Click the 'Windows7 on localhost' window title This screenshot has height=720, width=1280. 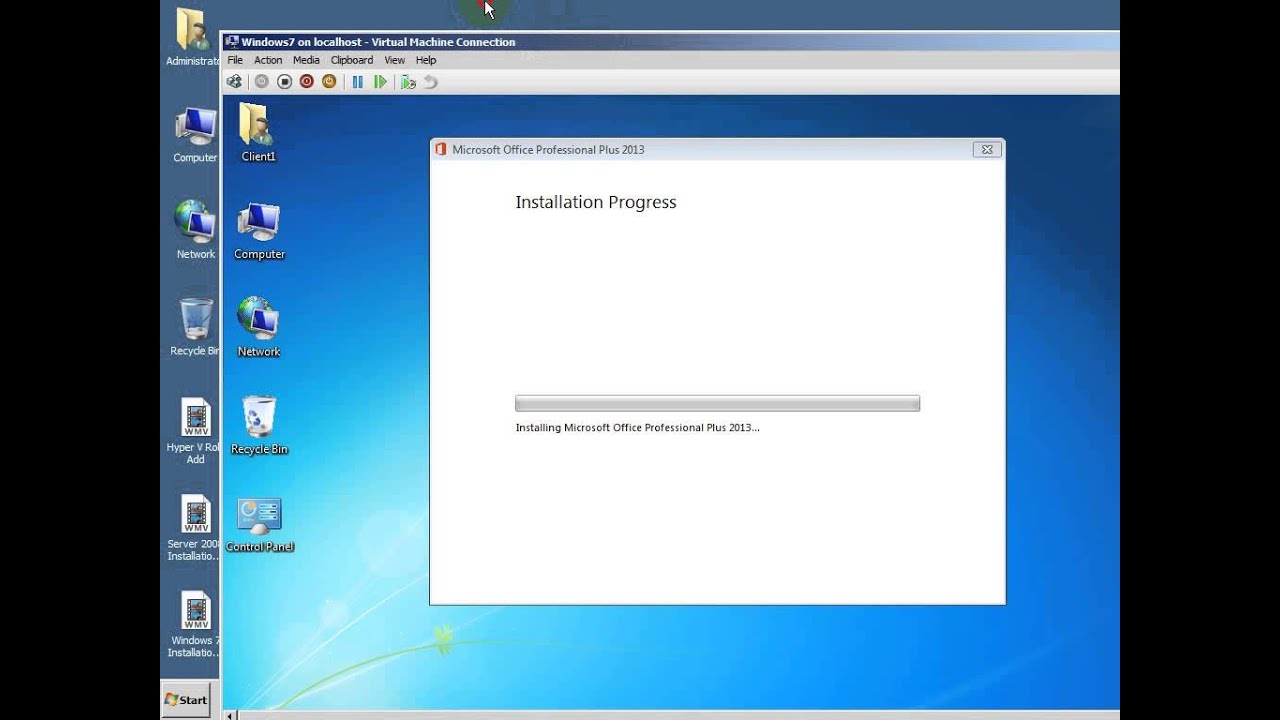[378, 42]
